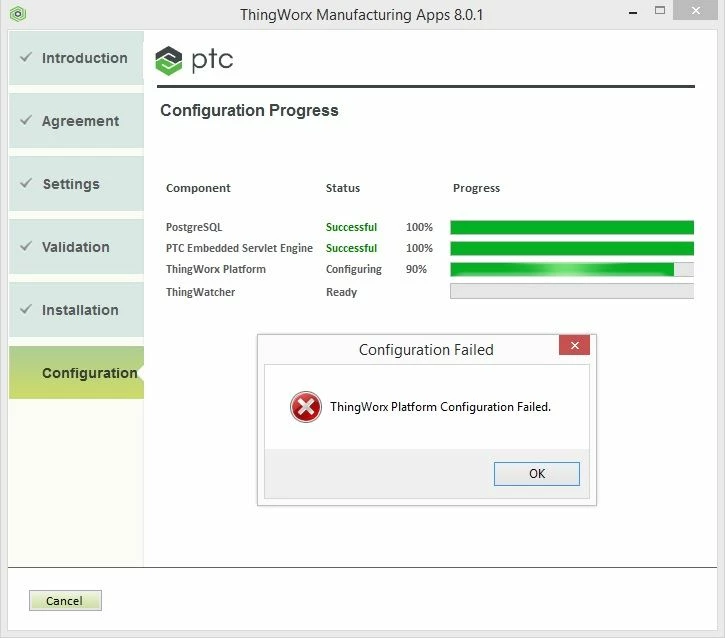Click the red error icon in dialog
This screenshot has height=638, width=725.
click(x=306, y=407)
